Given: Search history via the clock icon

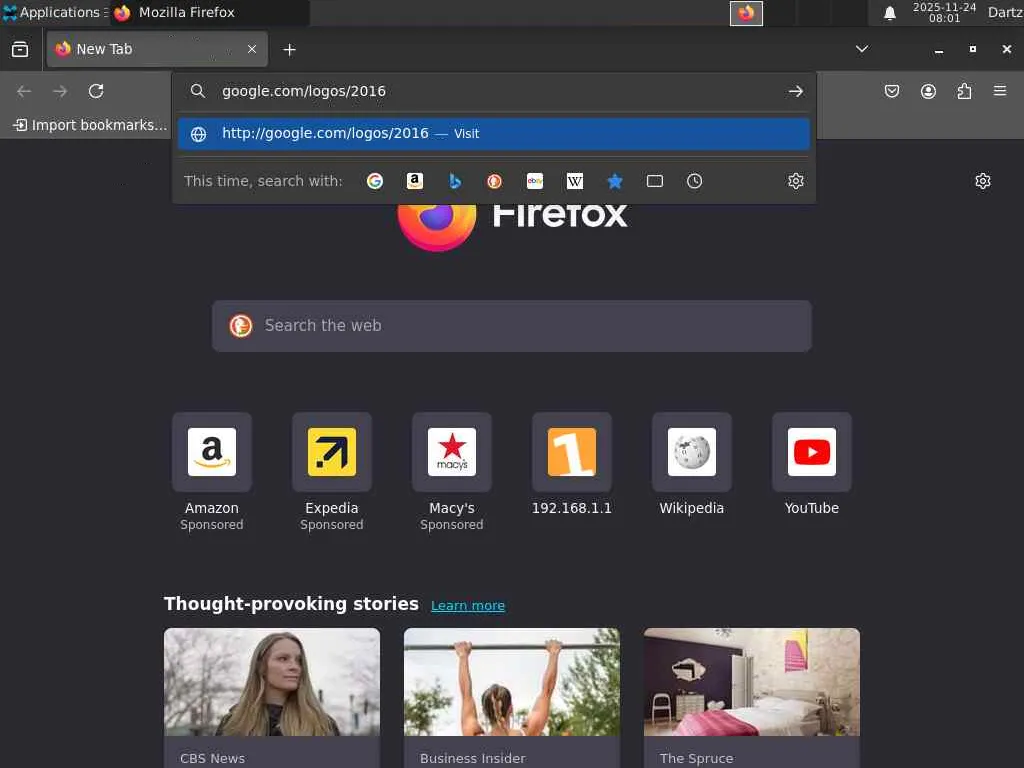Looking at the screenshot, I should [694, 181].
